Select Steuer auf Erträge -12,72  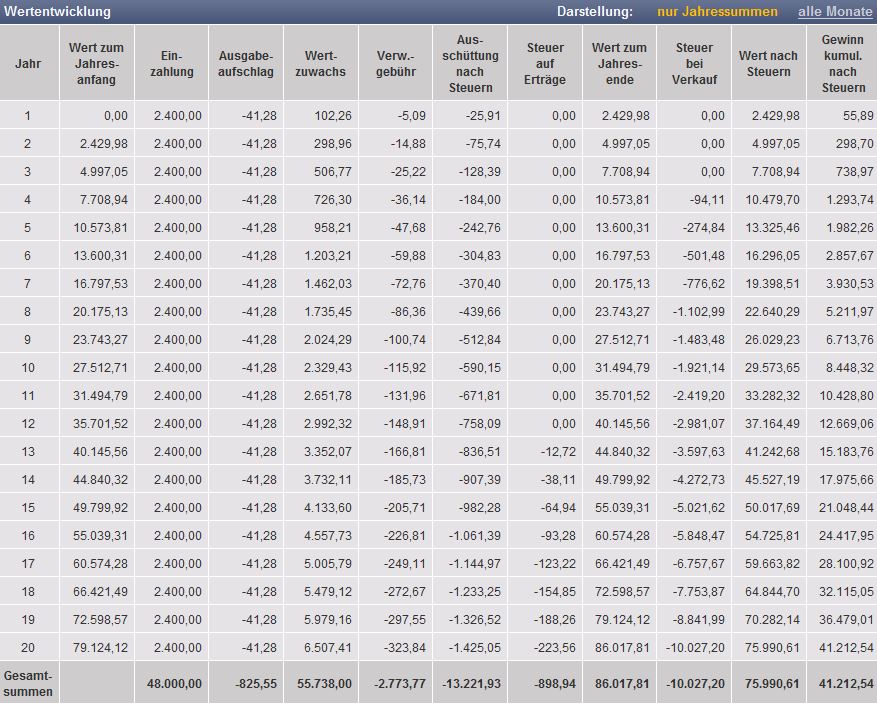tap(558, 451)
